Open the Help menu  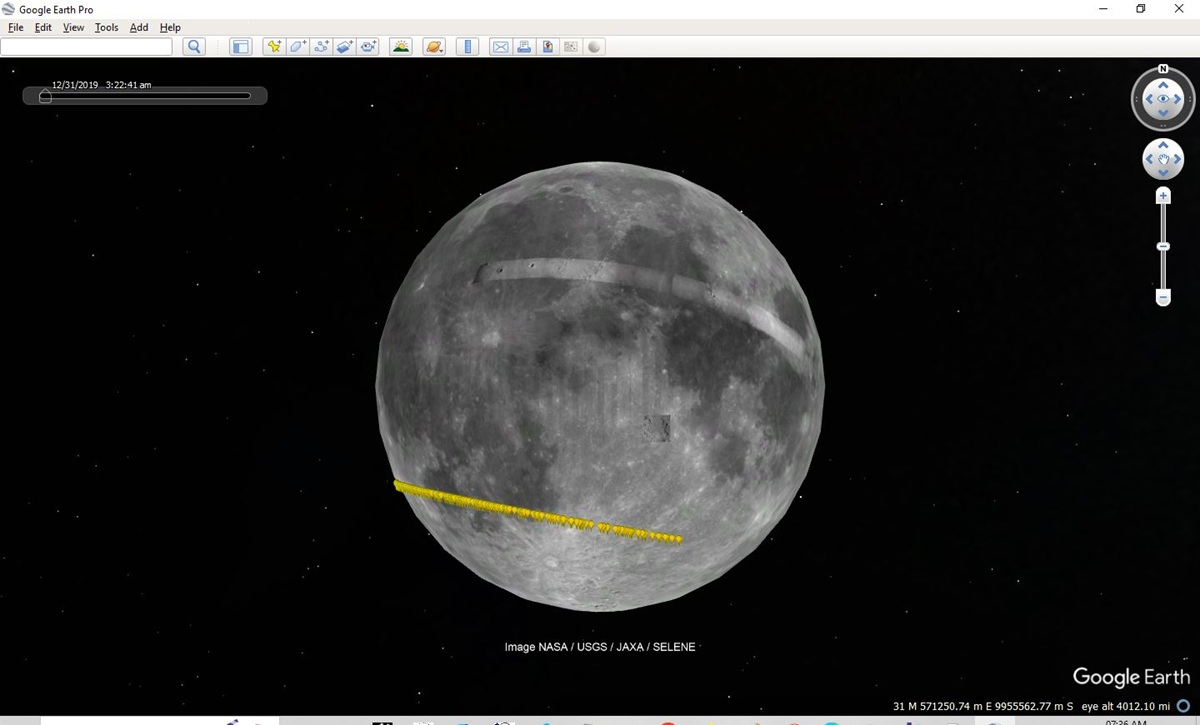pos(170,27)
